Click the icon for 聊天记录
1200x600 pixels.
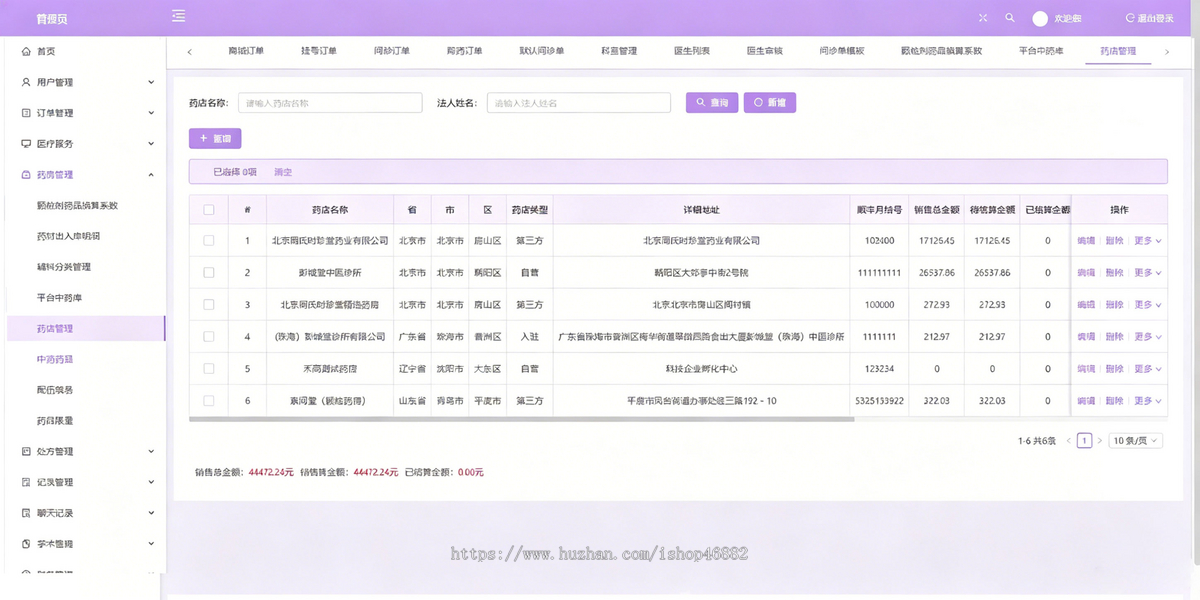tap(26, 513)
